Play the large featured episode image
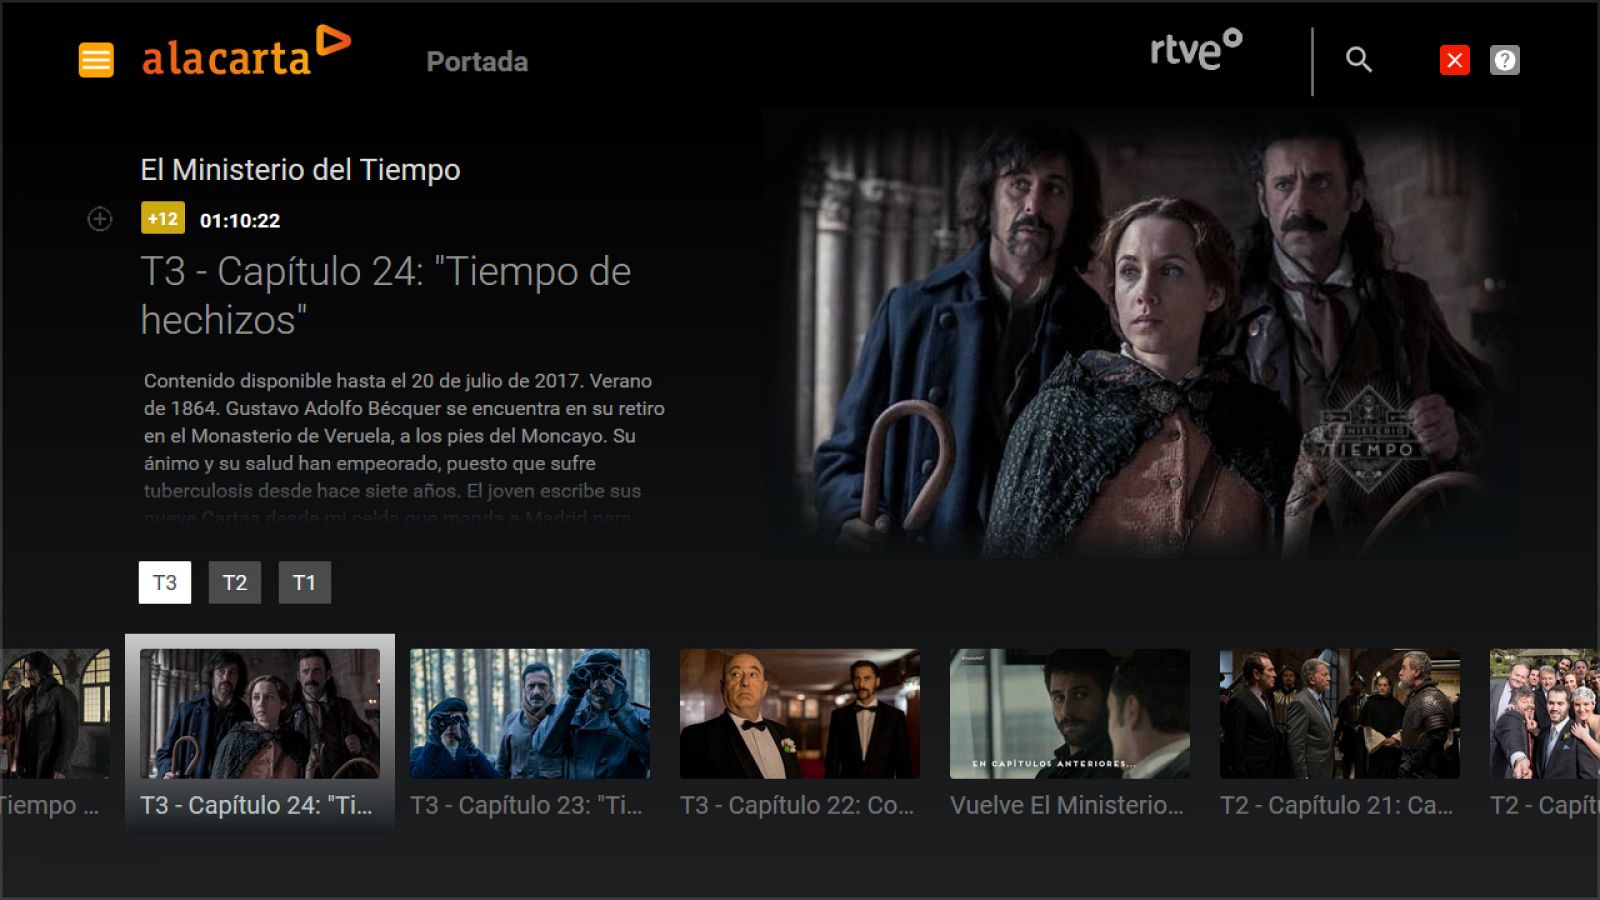This screenshot has height=900, width=1600. pos(1140,335)
